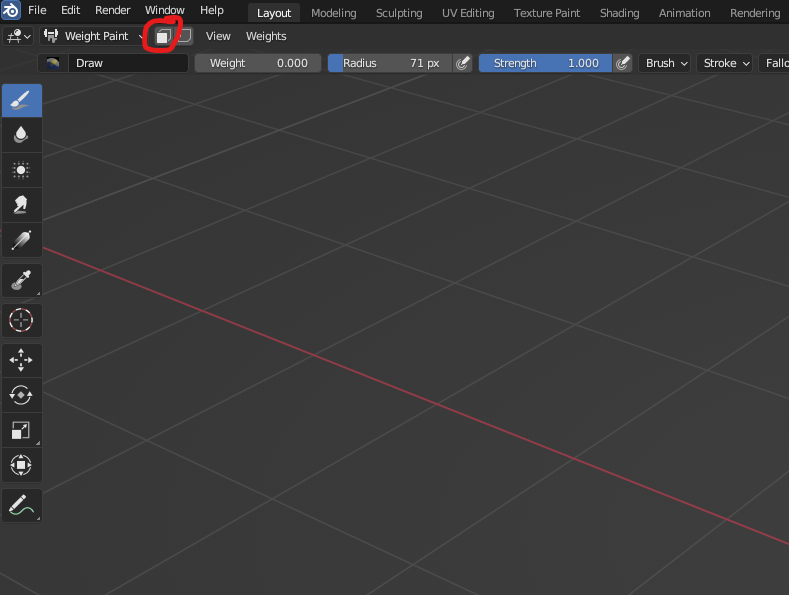The height and width of the screenshot is (595, 789).
Task: Open the Window menu
Action: (x=165, y=10)
